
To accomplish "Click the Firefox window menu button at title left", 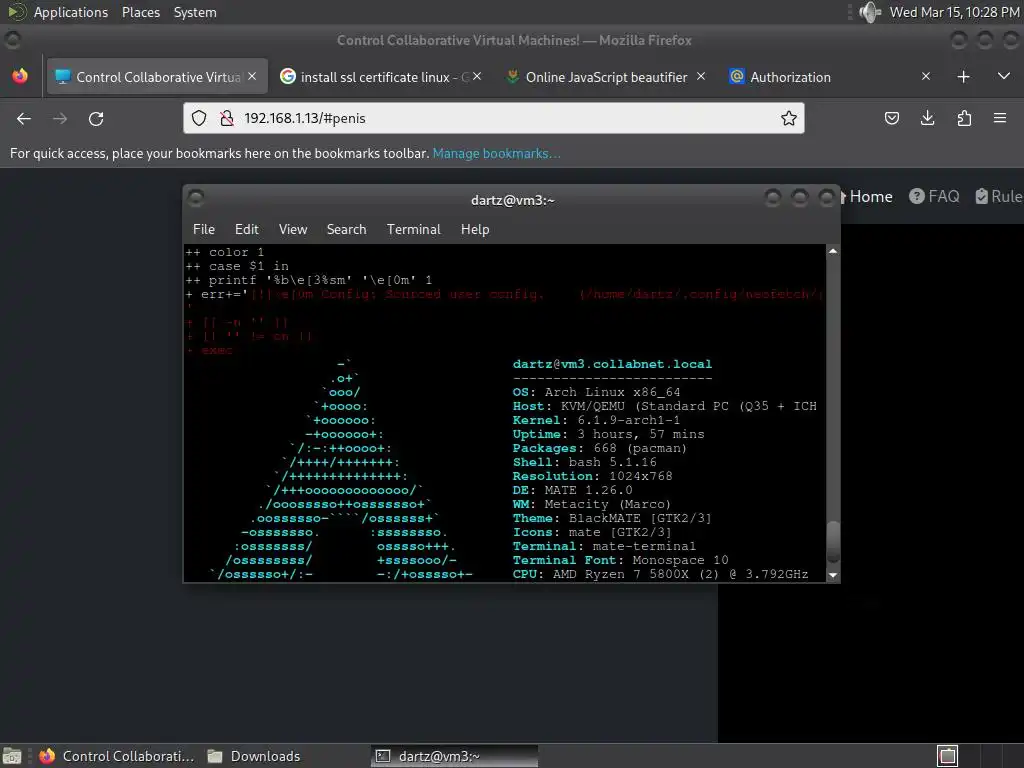I will pos(12,40).
